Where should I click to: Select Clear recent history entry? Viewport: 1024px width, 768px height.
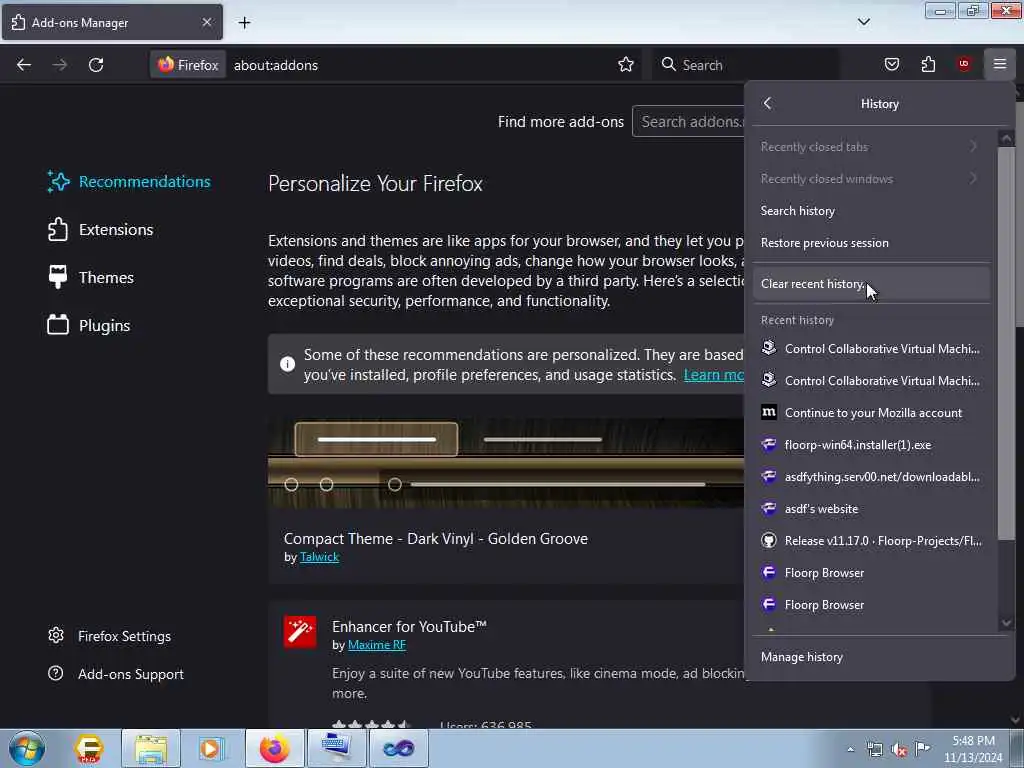(x=871, y=284)
